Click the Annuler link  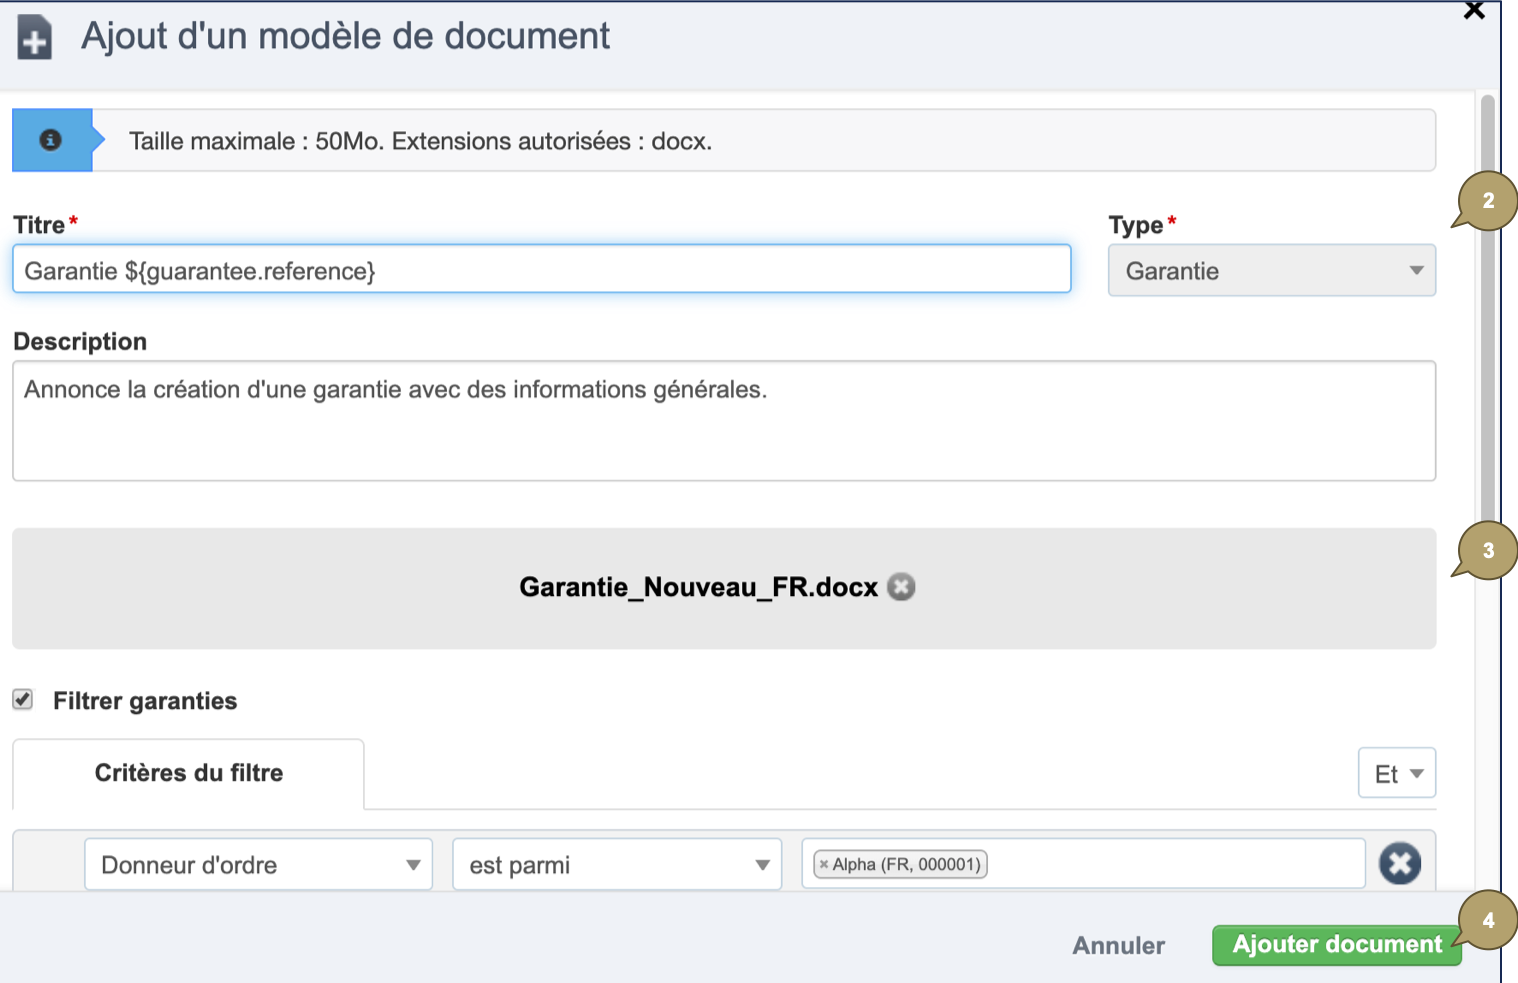pos(1117,944)
